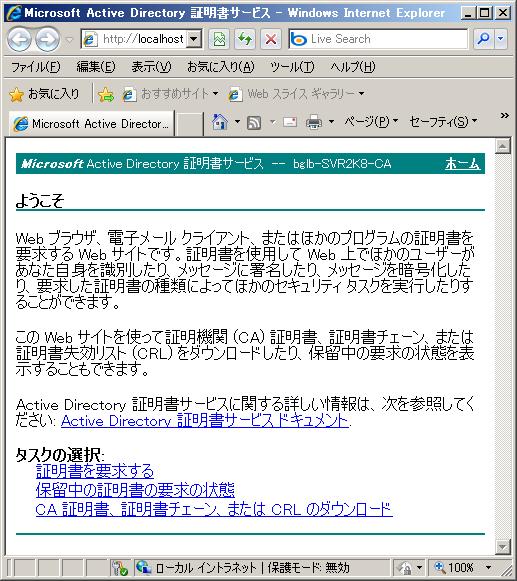Click the IE logo icon in title bar
Screen dimensions: 517x581
tap(14, 13)
